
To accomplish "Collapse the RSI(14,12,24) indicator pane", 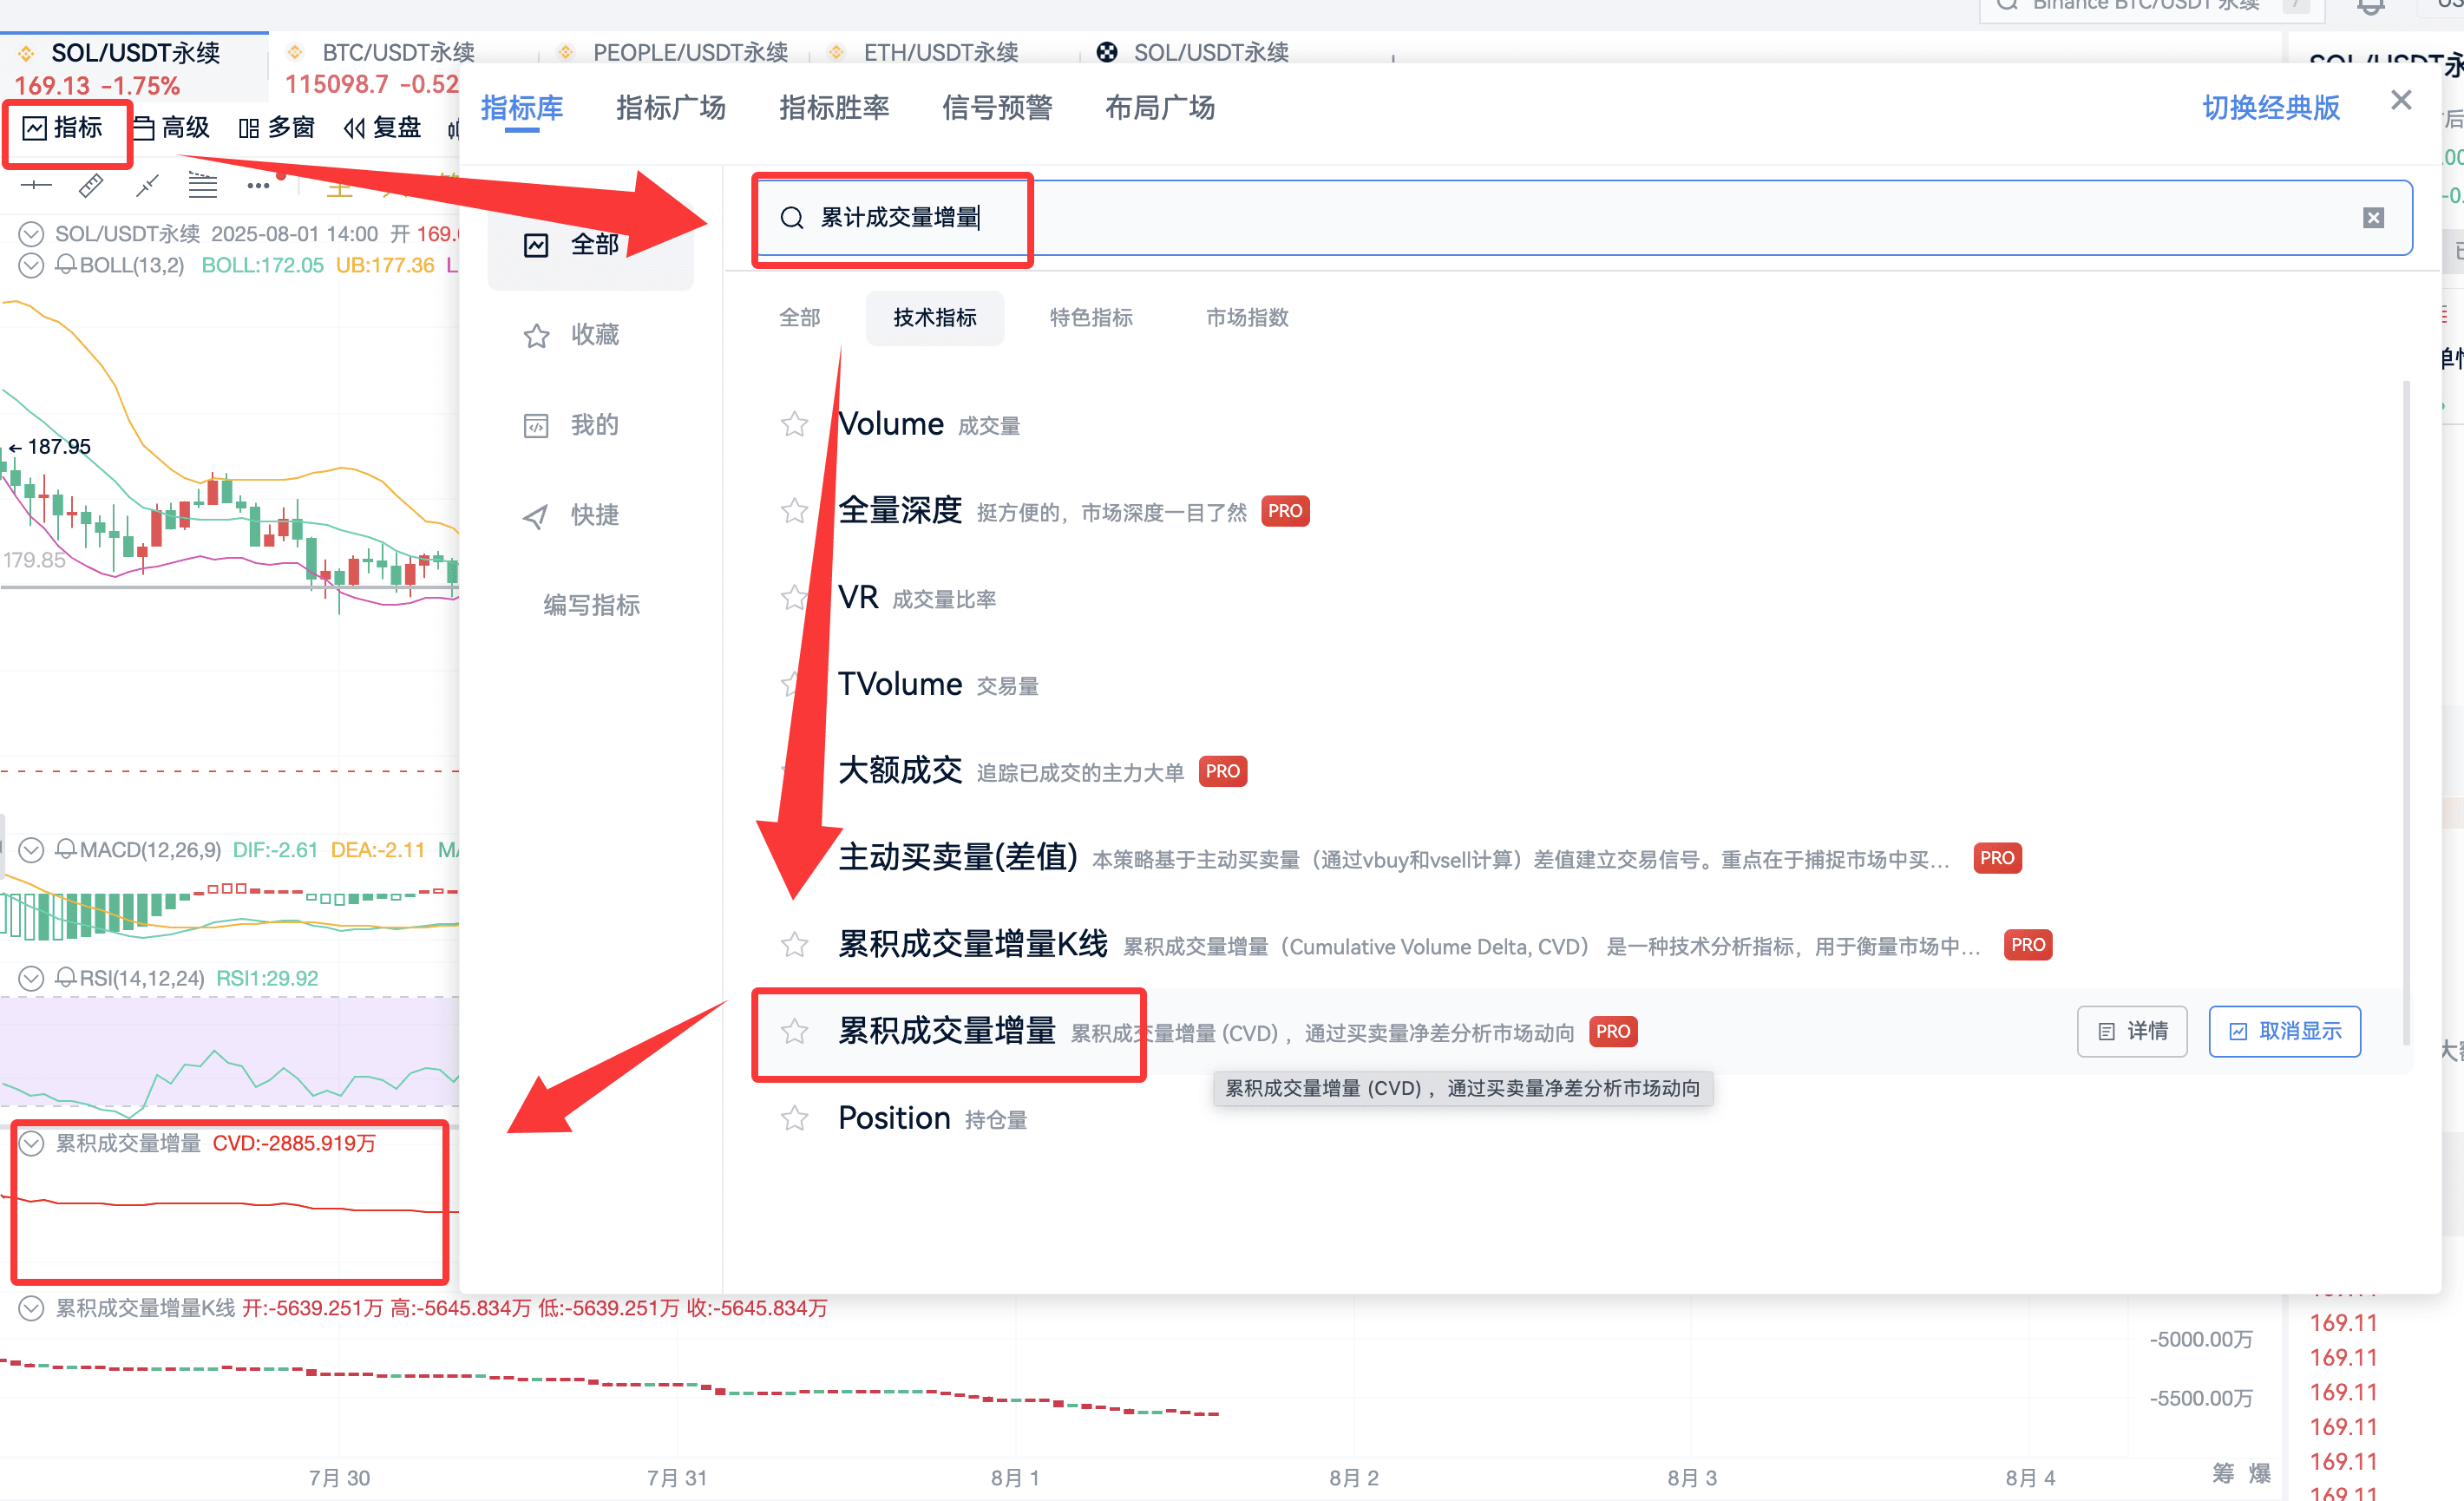I will click(x=31, y=978).
